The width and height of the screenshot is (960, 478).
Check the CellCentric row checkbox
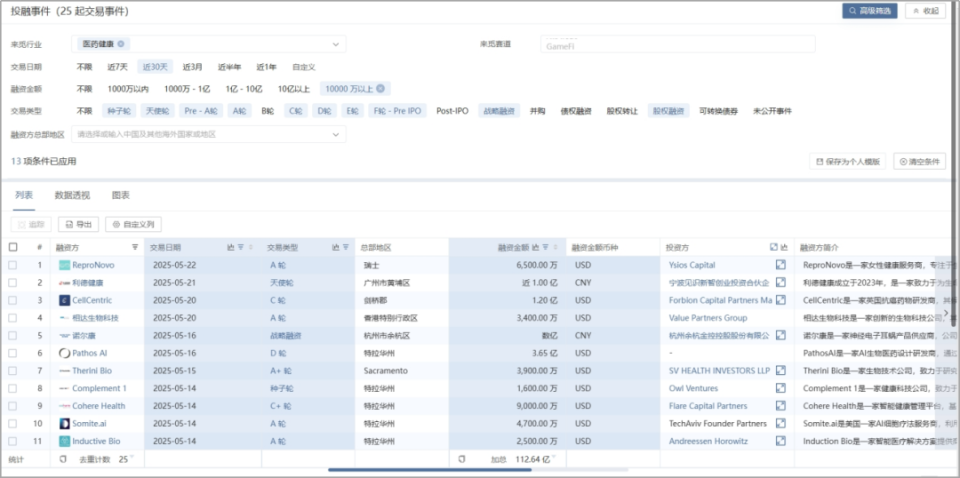pyautogui.click(x=13, y=301)
